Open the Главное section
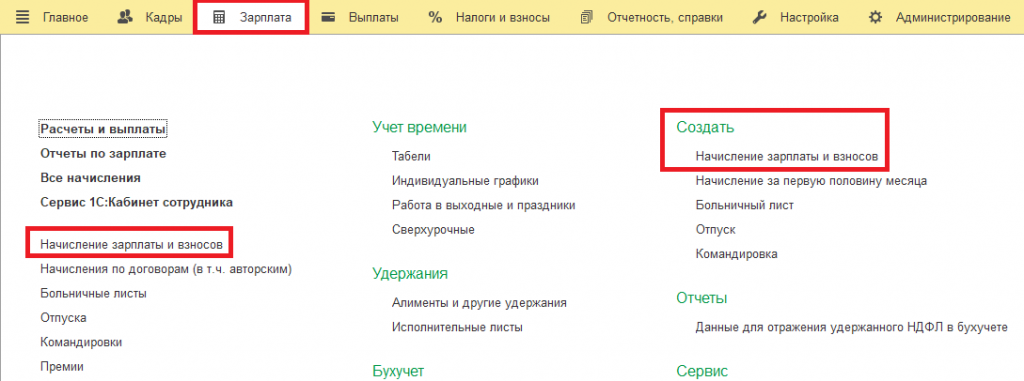The image size is (1024, 381). point(65,18)
